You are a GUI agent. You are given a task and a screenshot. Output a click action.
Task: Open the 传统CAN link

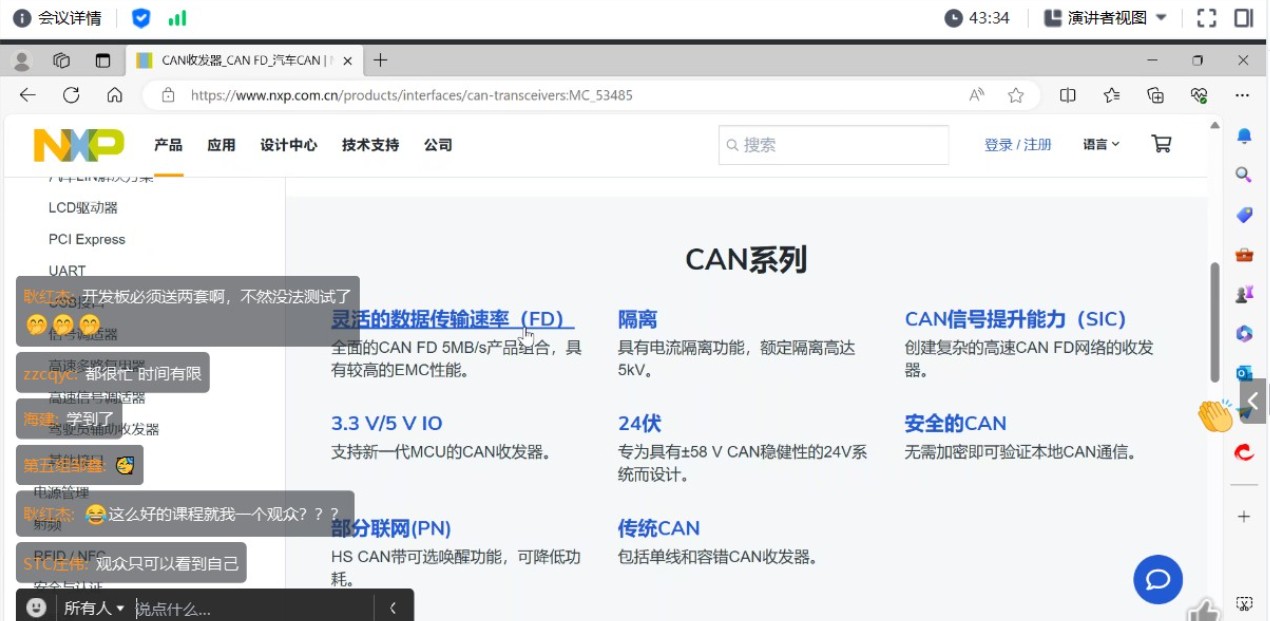(658, 528)
